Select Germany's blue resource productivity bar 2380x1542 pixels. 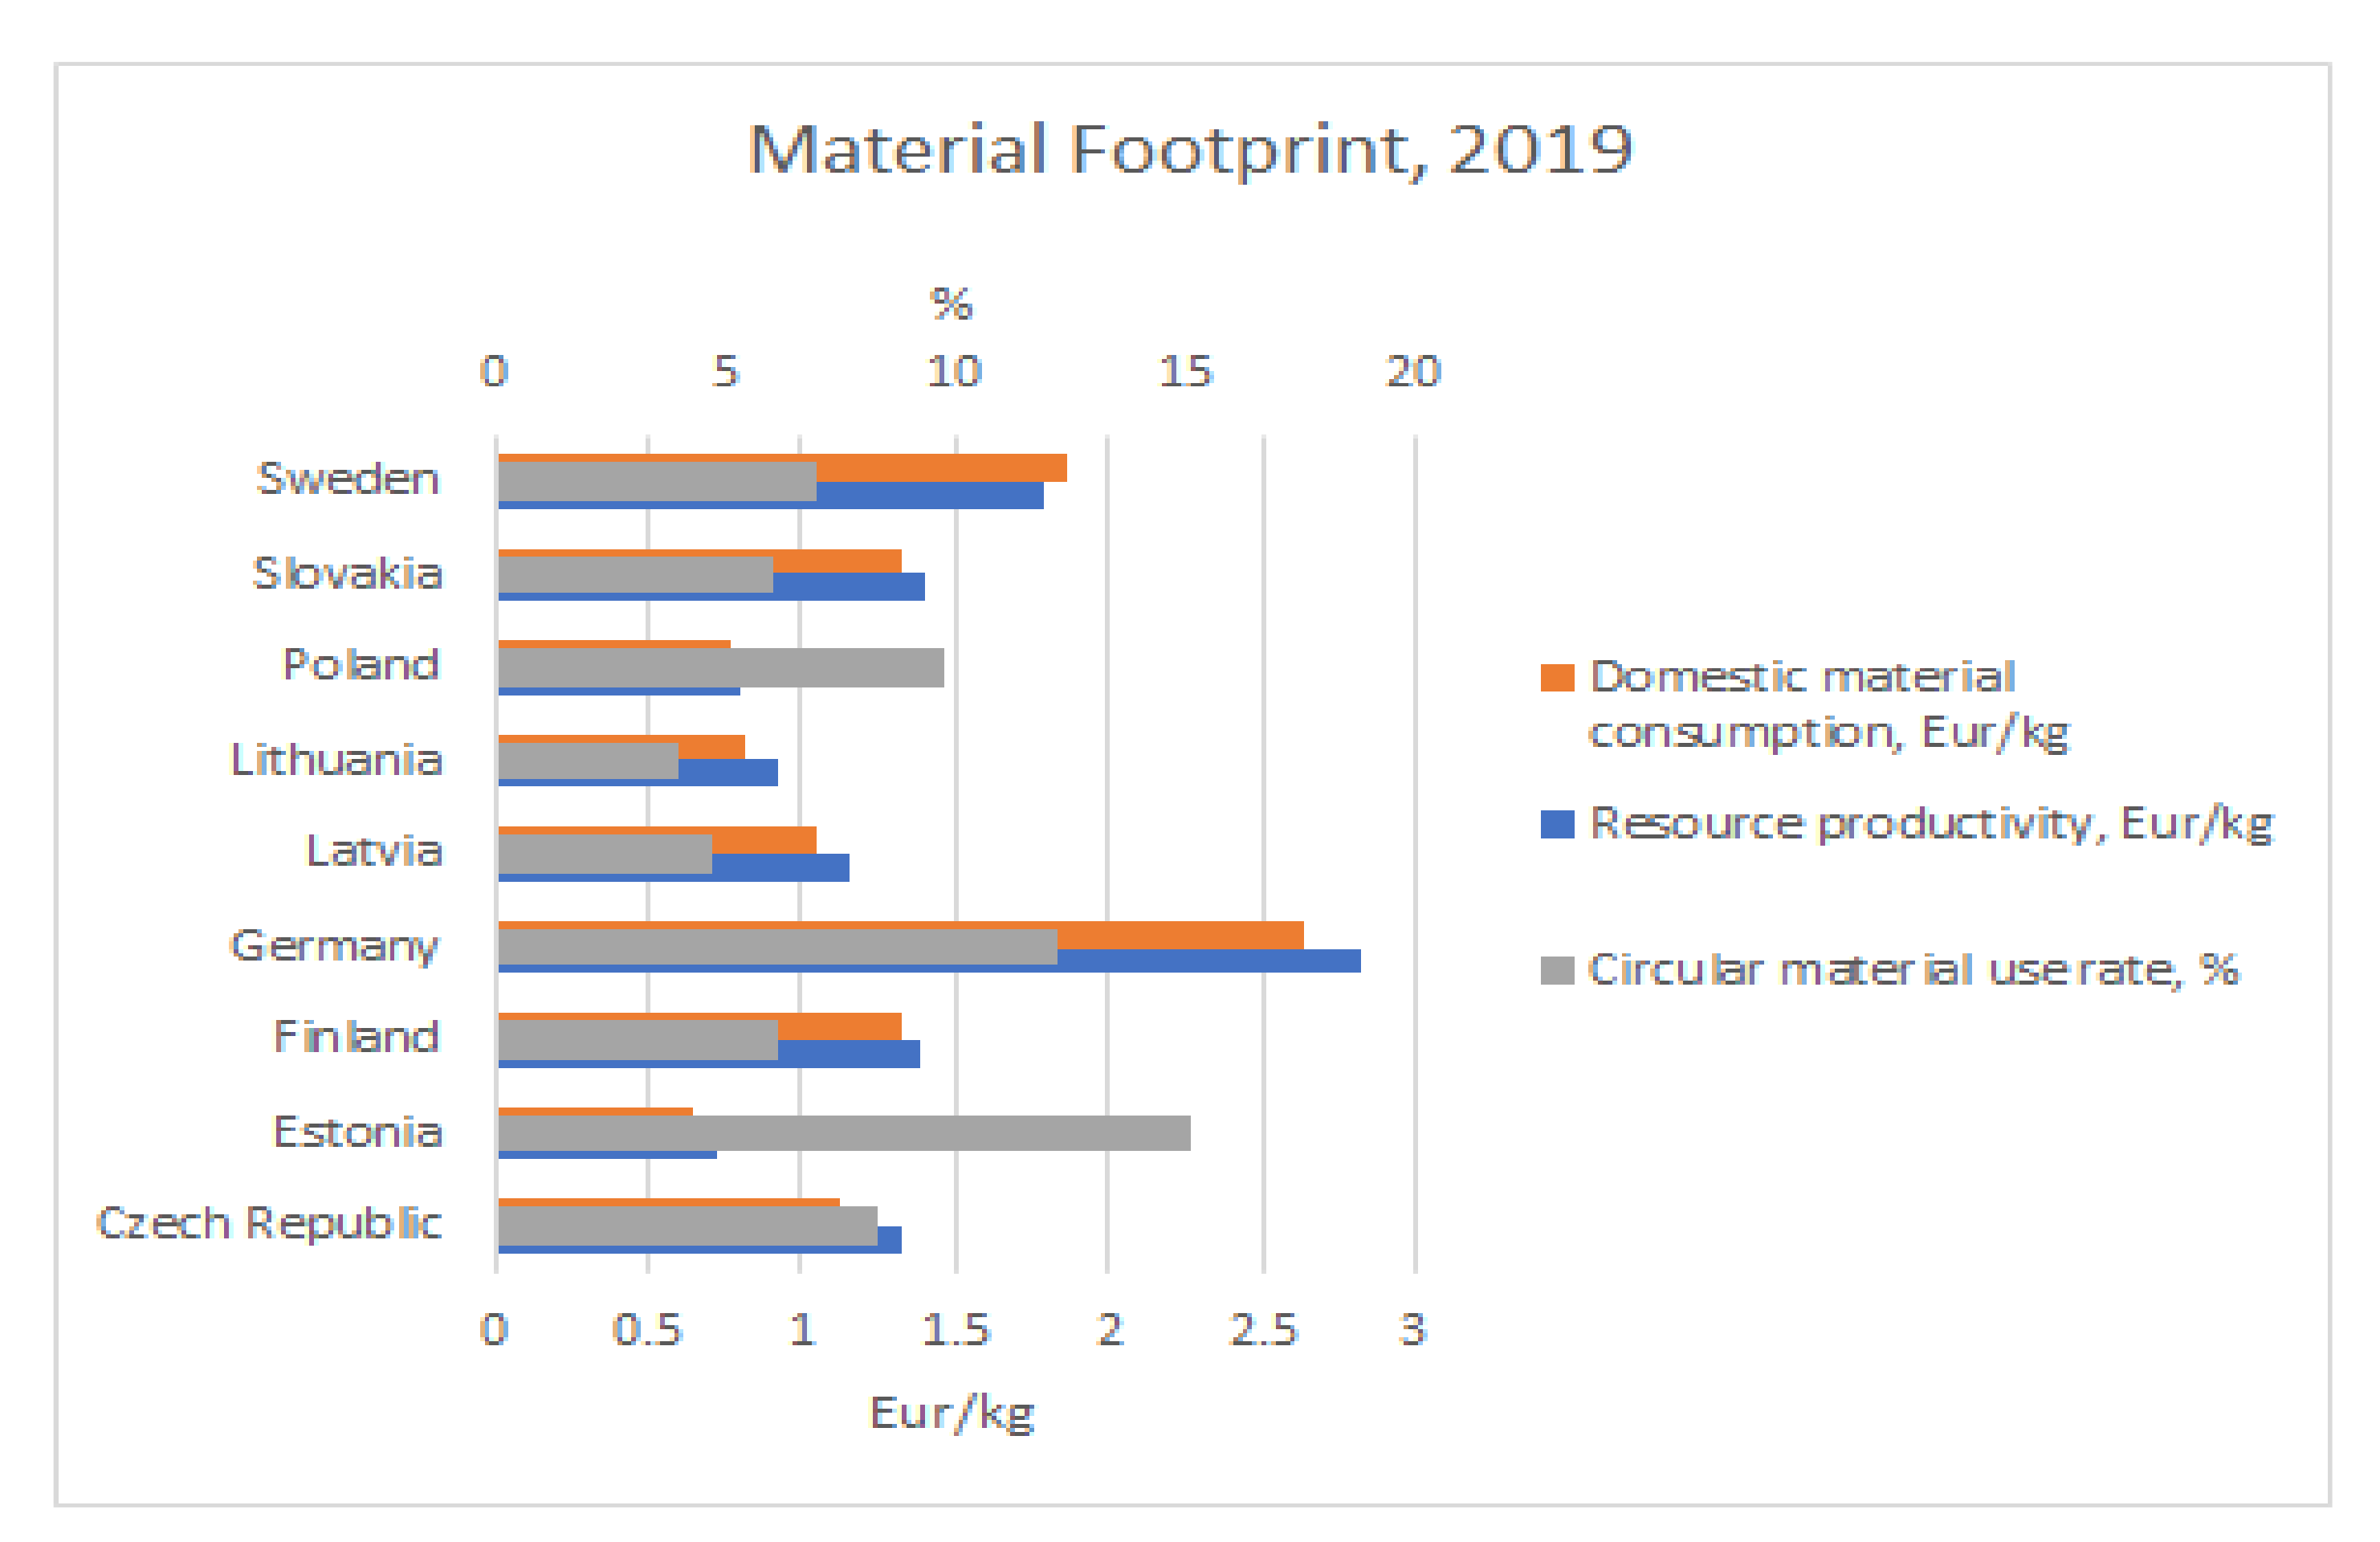point(1210,961)
